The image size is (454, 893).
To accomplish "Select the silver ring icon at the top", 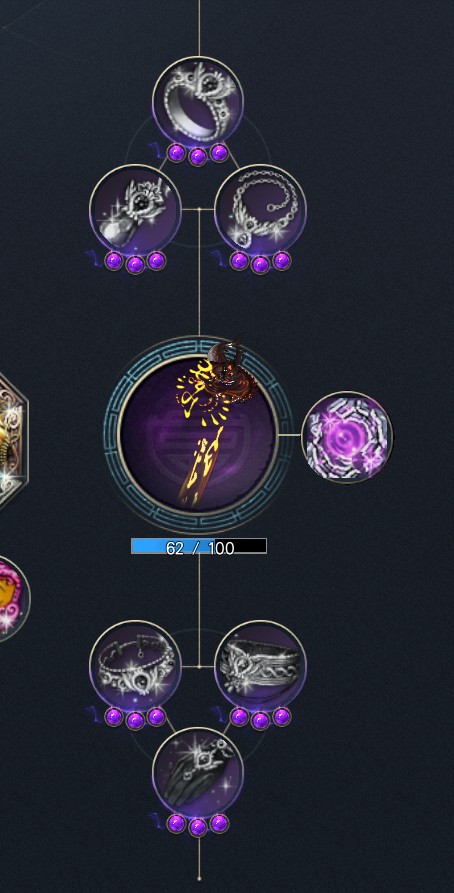I will 198,101.
